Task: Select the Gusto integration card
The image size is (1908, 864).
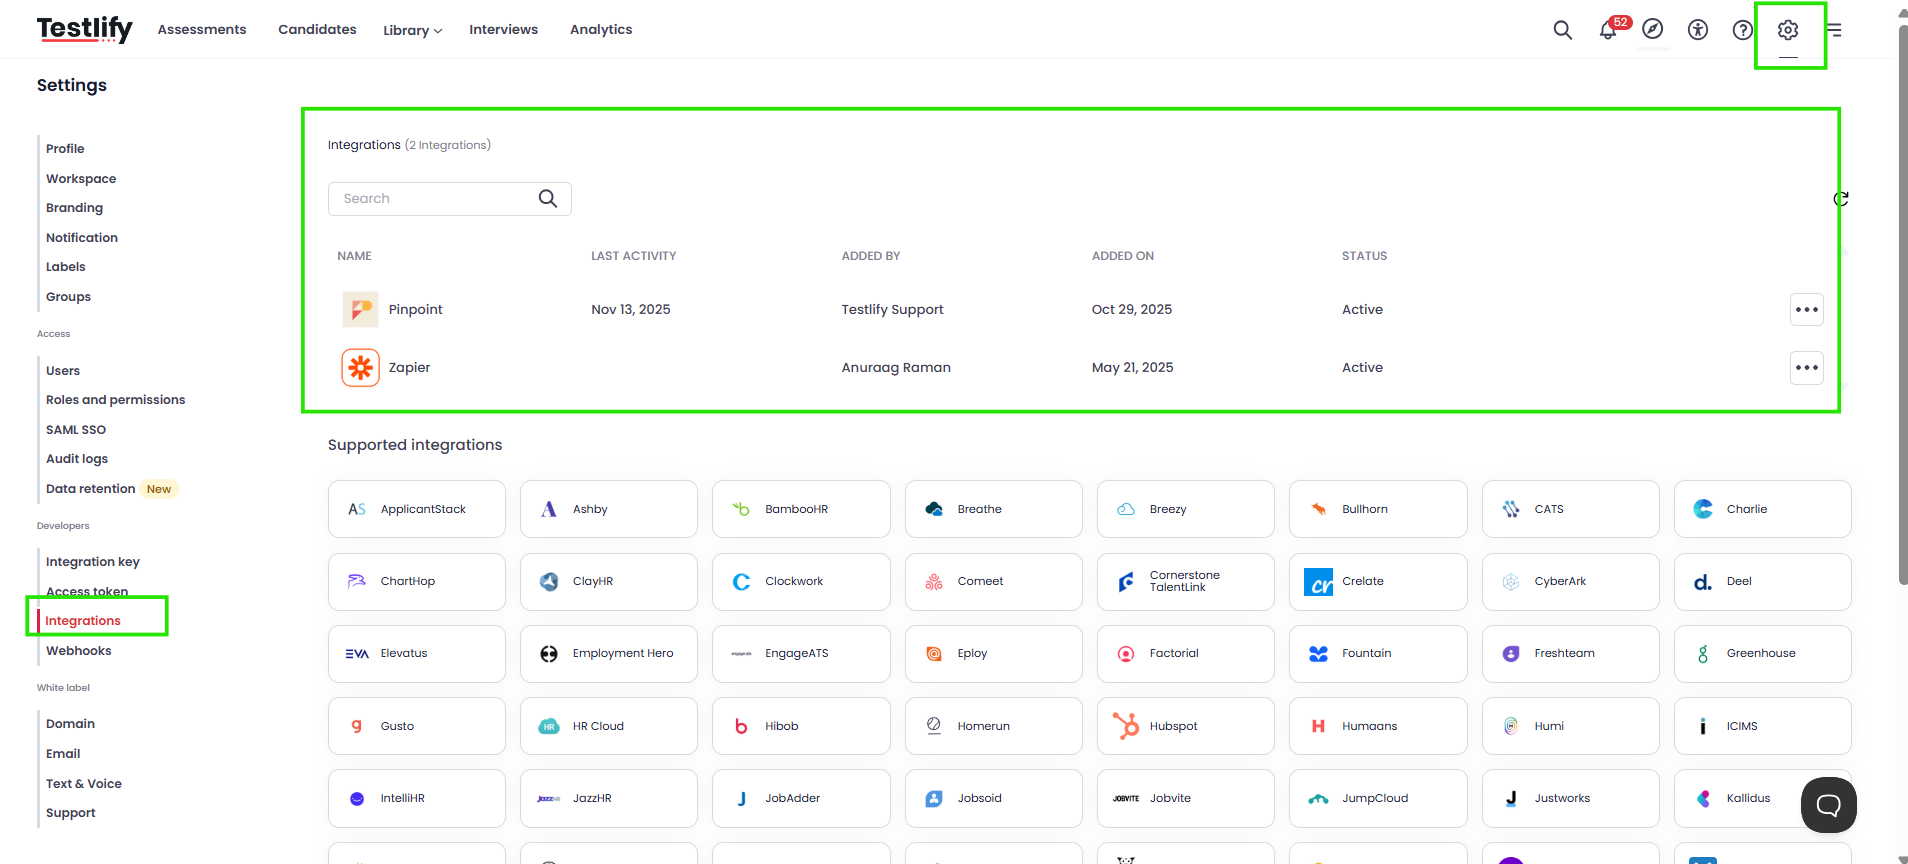Action: 417,726
